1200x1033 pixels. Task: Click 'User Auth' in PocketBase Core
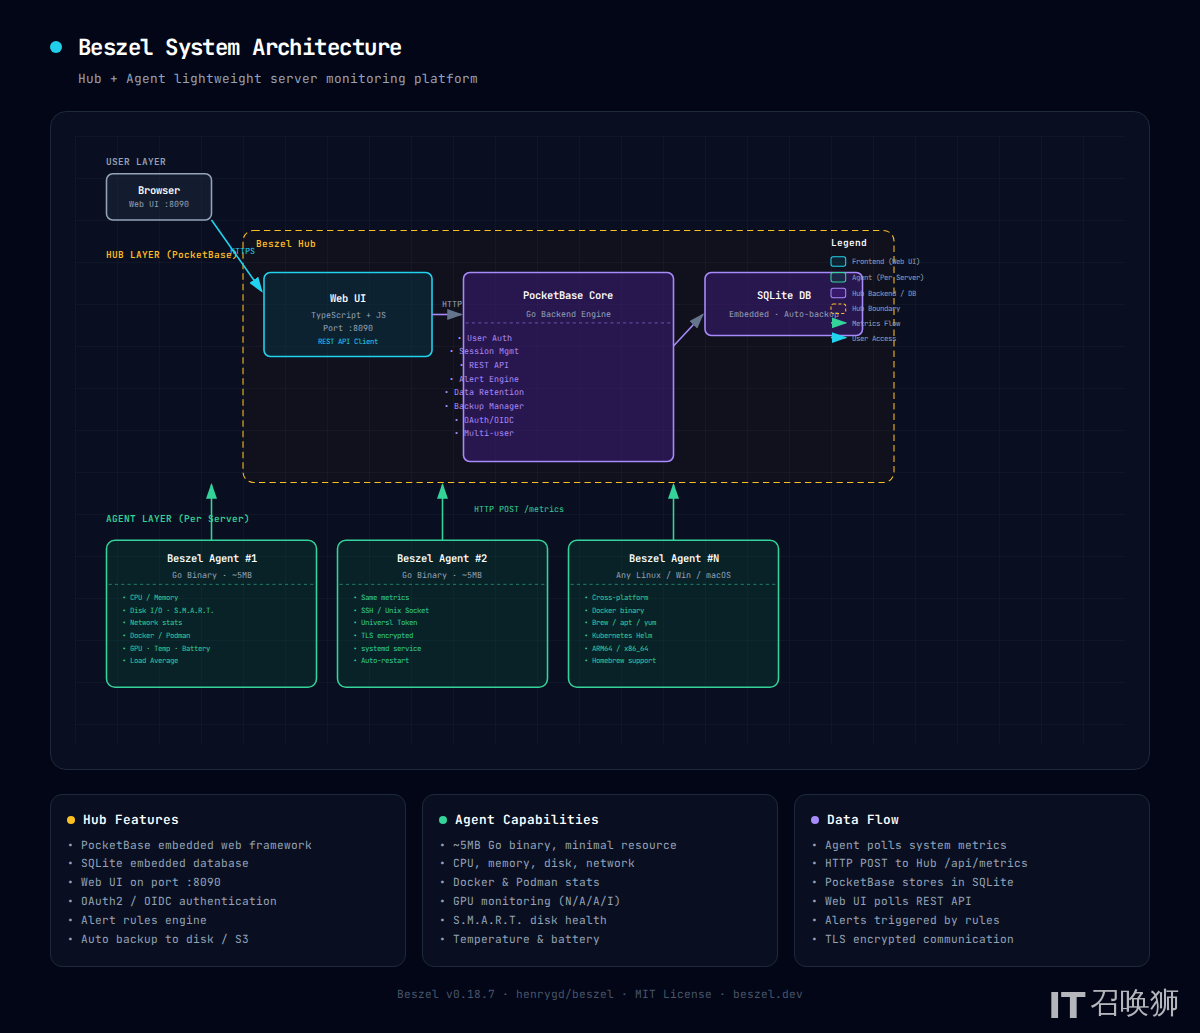point(489,338)
